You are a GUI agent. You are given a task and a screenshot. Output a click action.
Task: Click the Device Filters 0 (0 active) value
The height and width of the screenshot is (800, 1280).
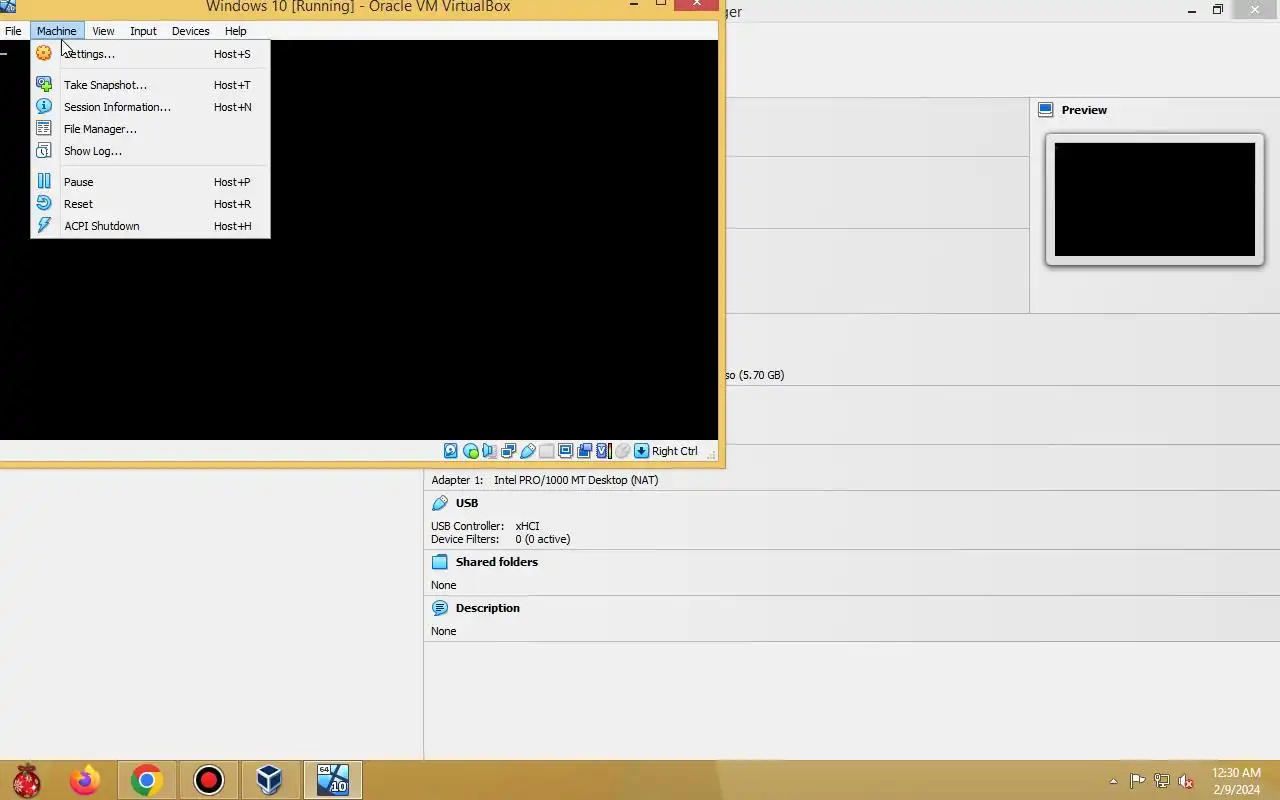[x=543, y=539]
